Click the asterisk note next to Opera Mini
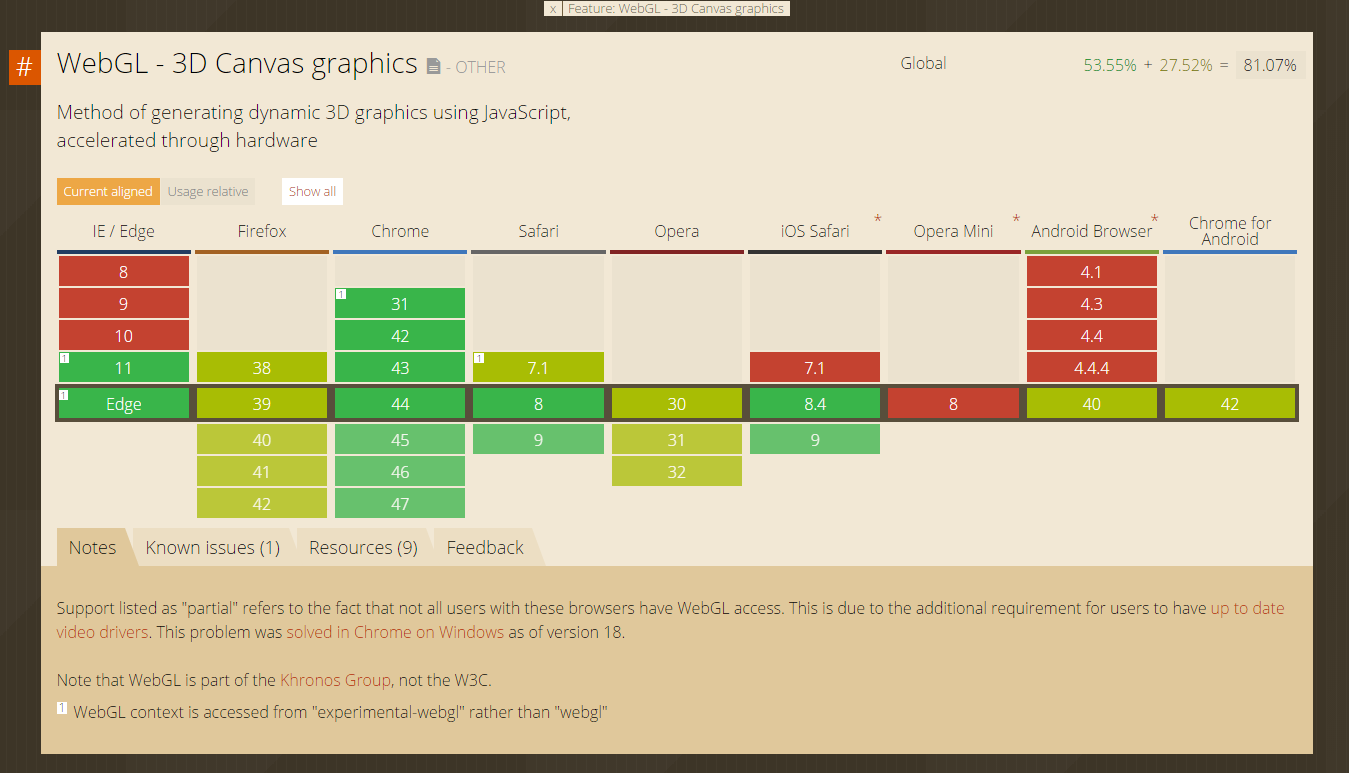Screen dimensions: 1349x773 coord(1016,219)
